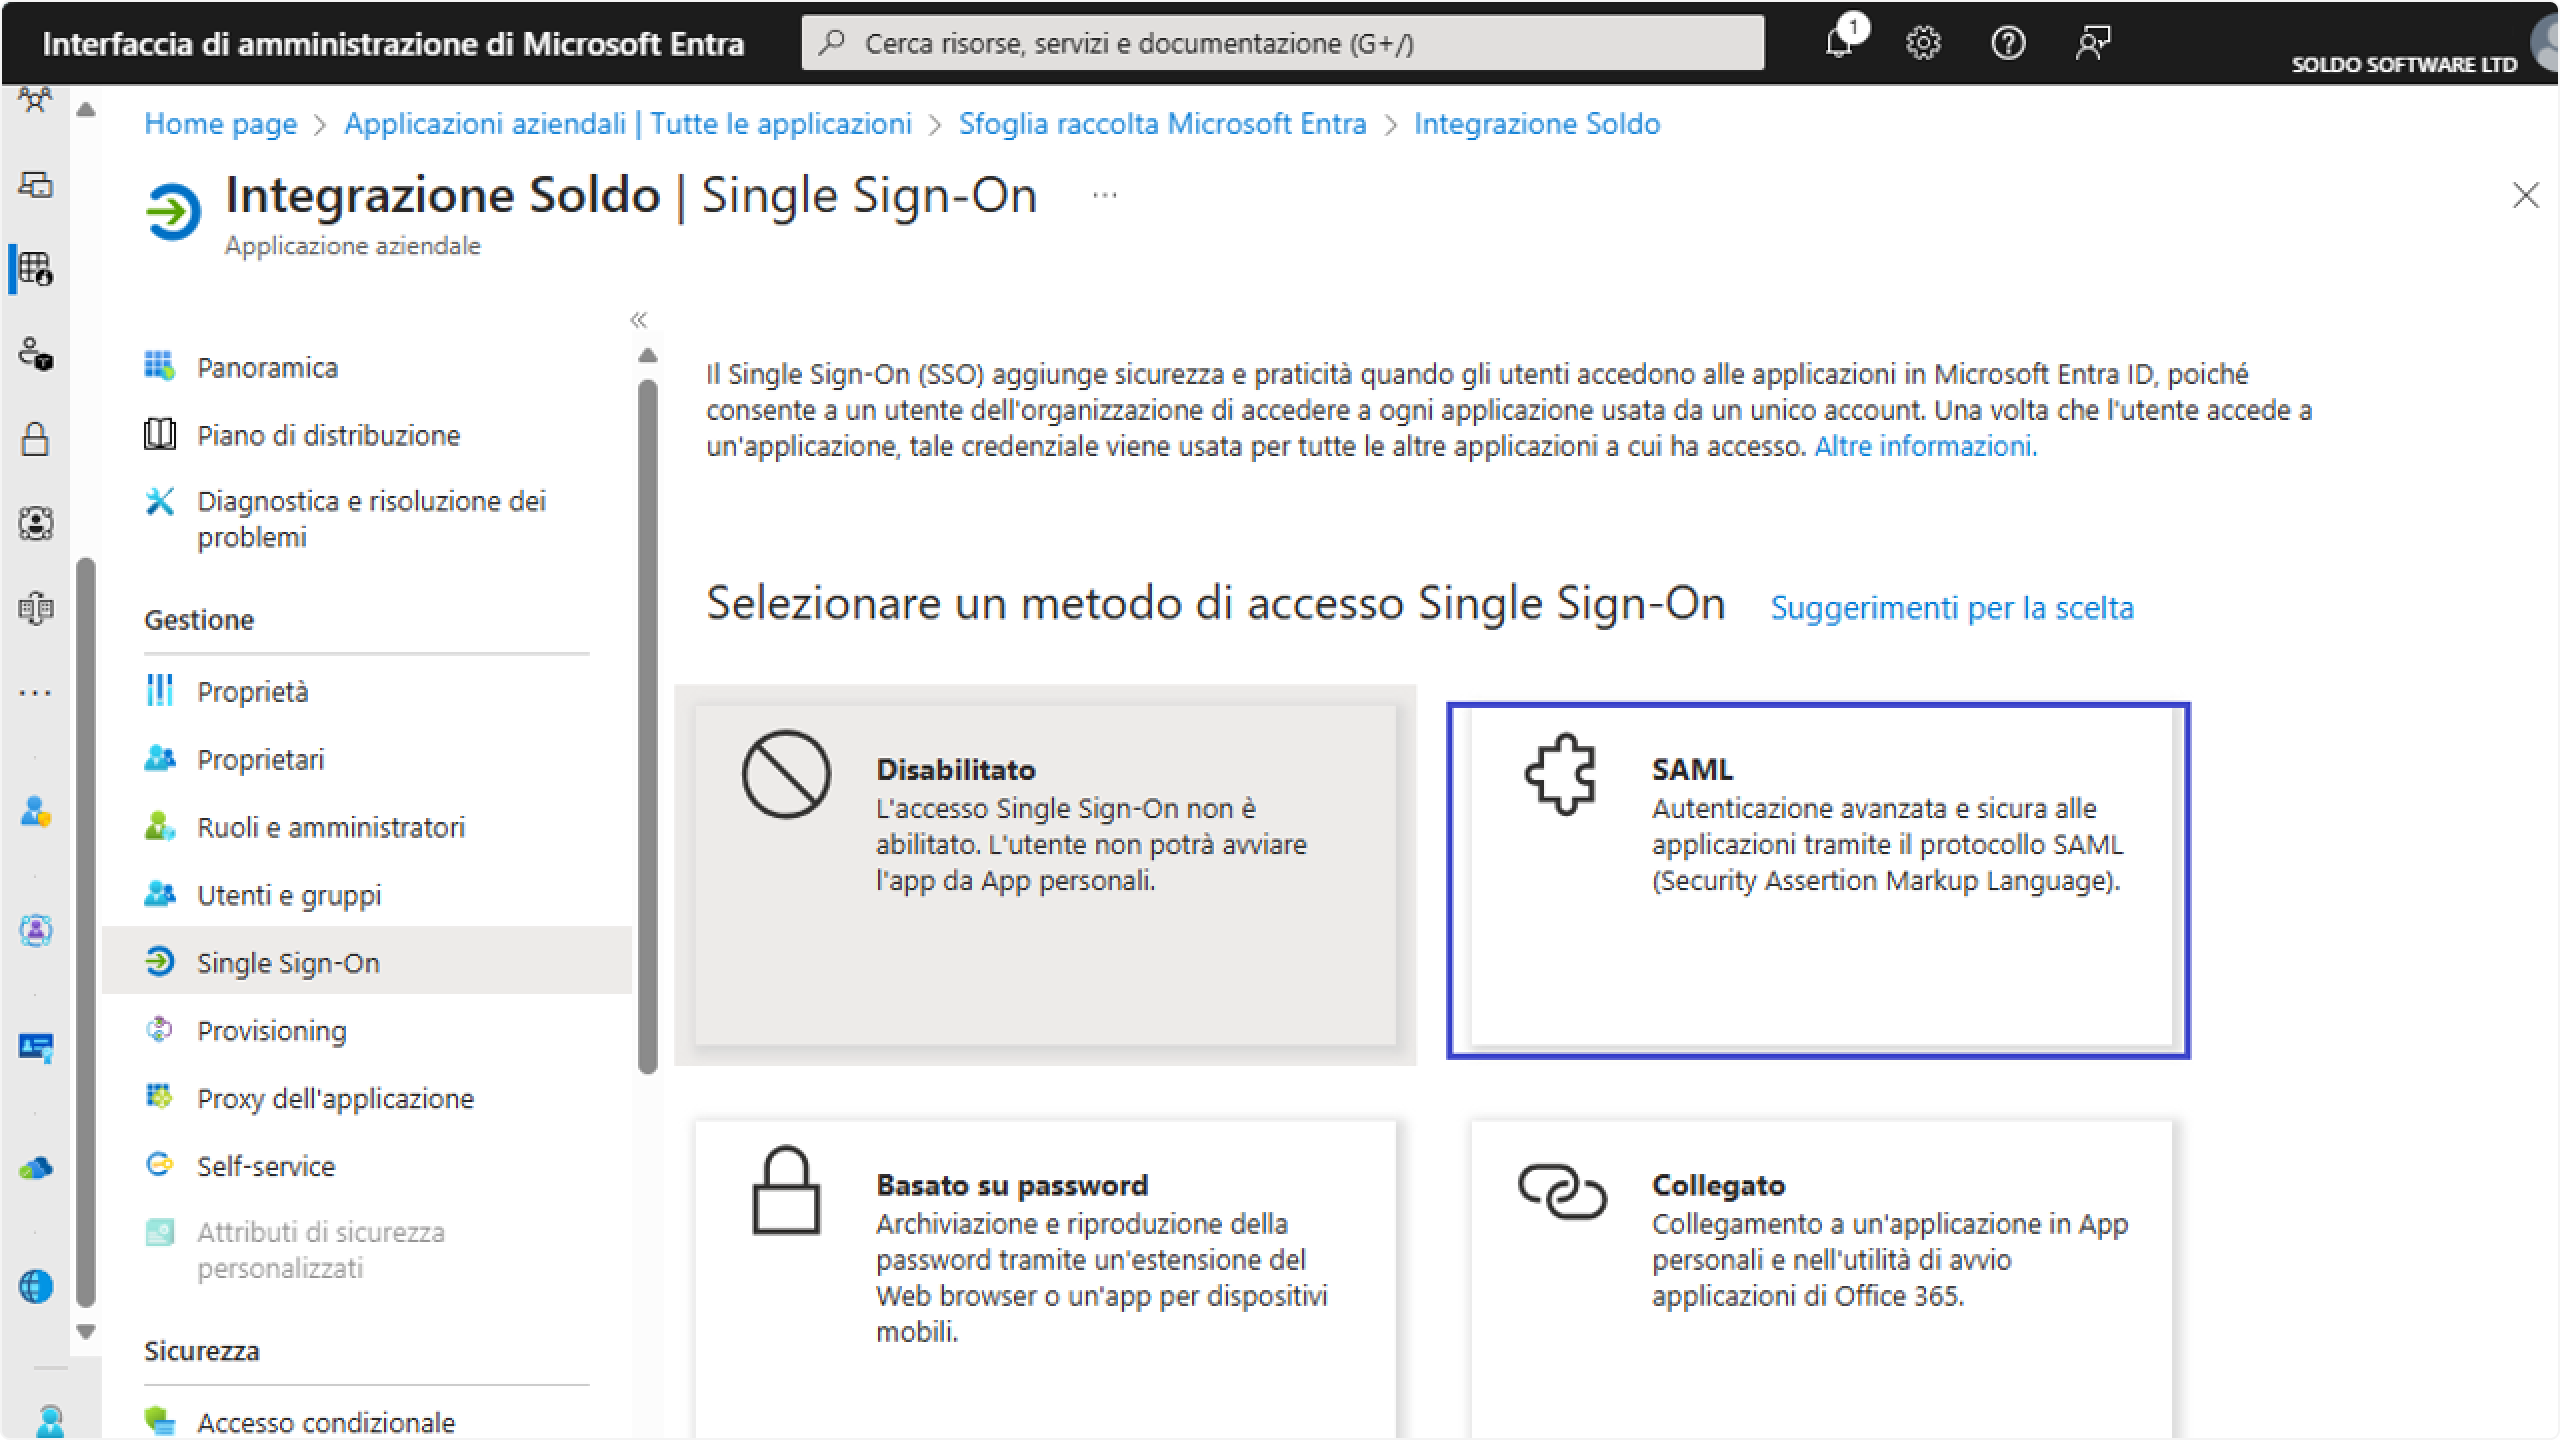Image resolution: width=2560 pixels, height=1440 pixels.
Task: Open the settings gear icon
Action: tap(1923, 43)
